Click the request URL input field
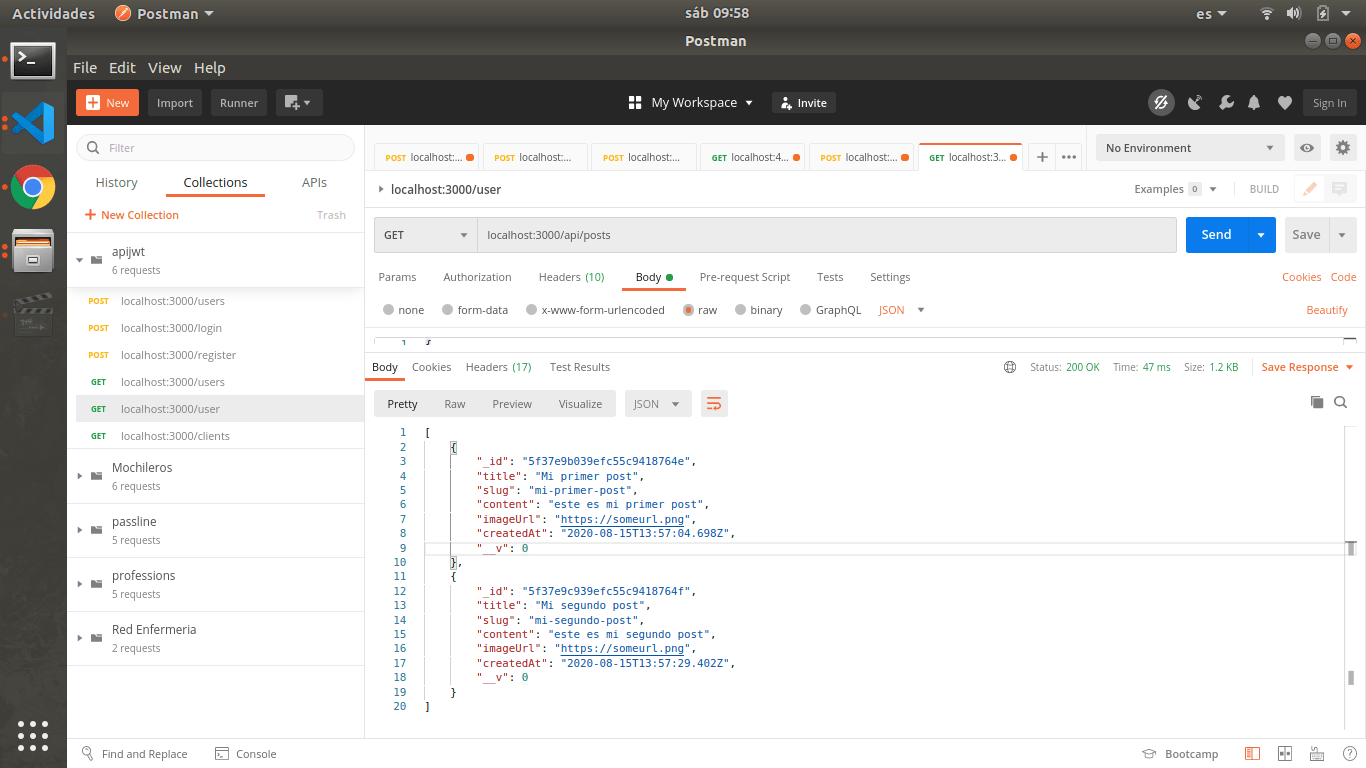Image resolution: width=1366 pixels, height=768 pixels. click(826, 235)
